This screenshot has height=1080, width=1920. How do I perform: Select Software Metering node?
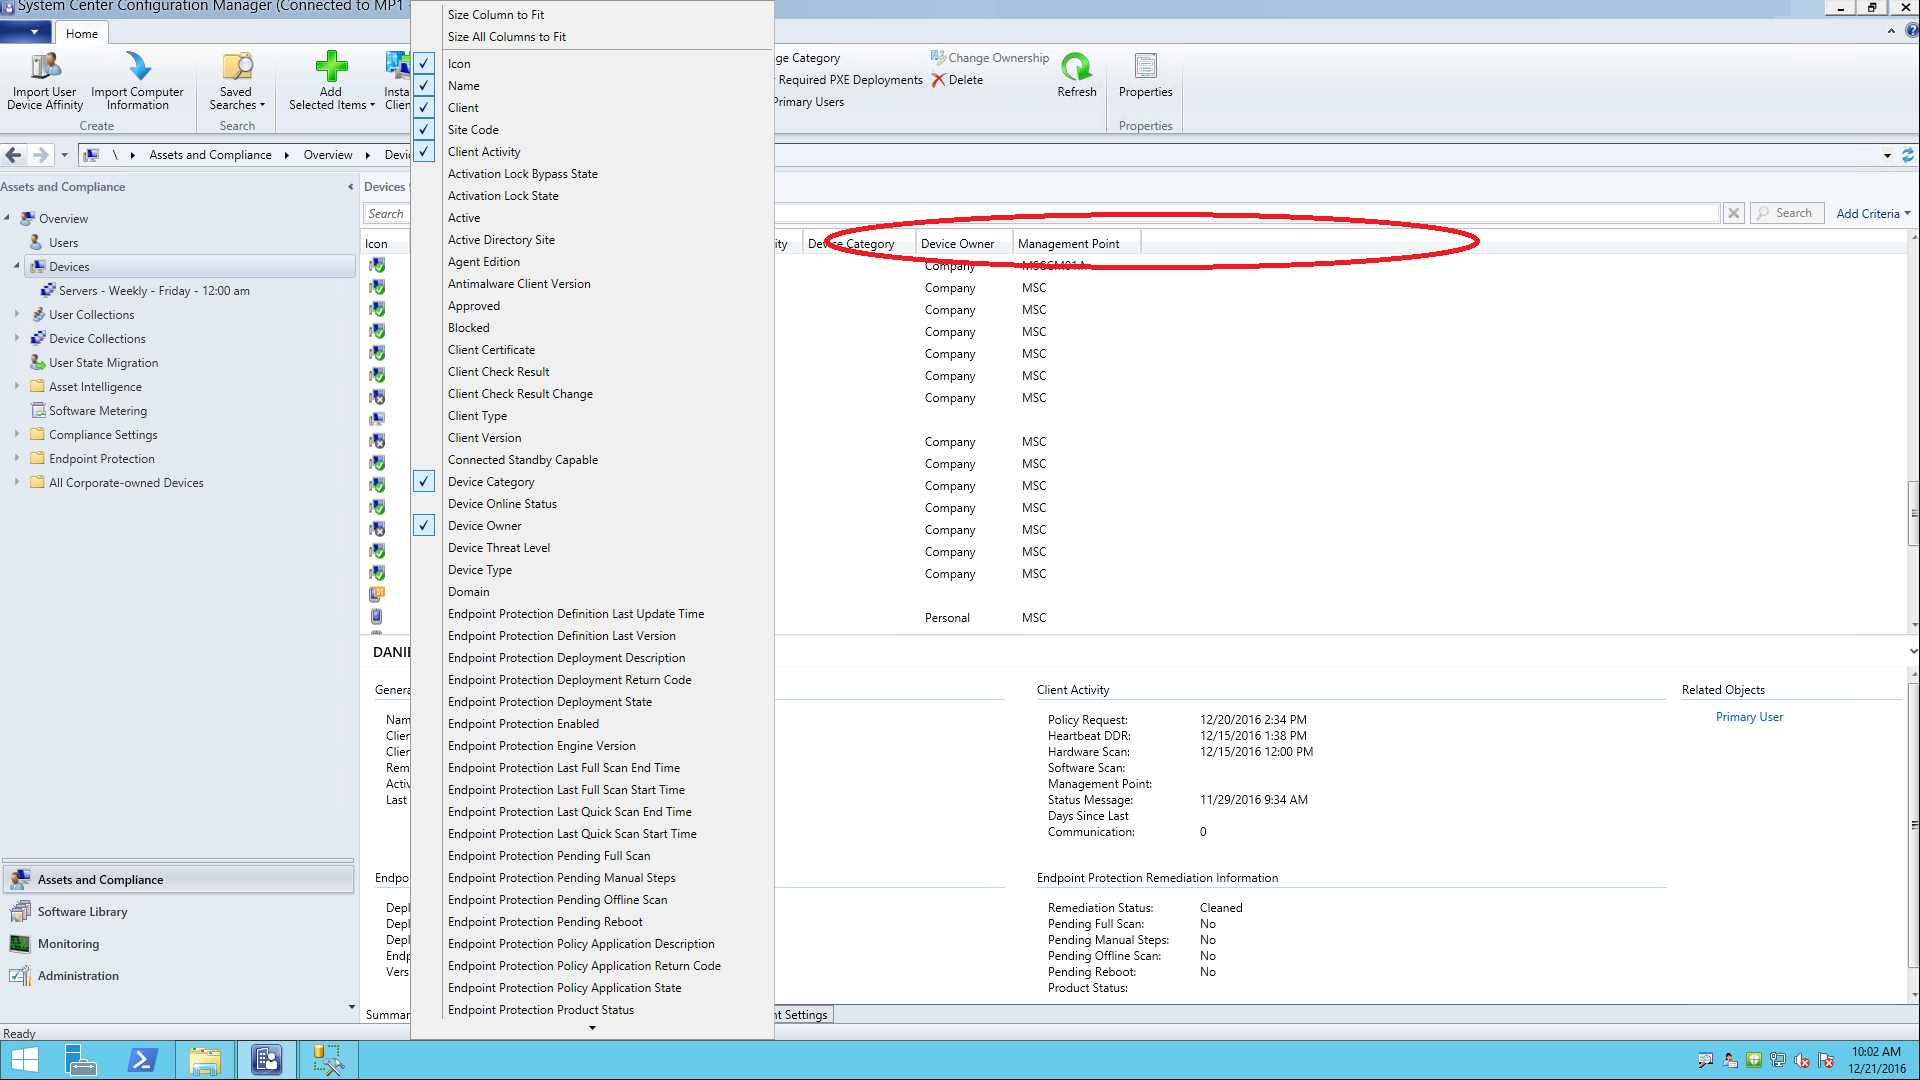tap(97, 411)
